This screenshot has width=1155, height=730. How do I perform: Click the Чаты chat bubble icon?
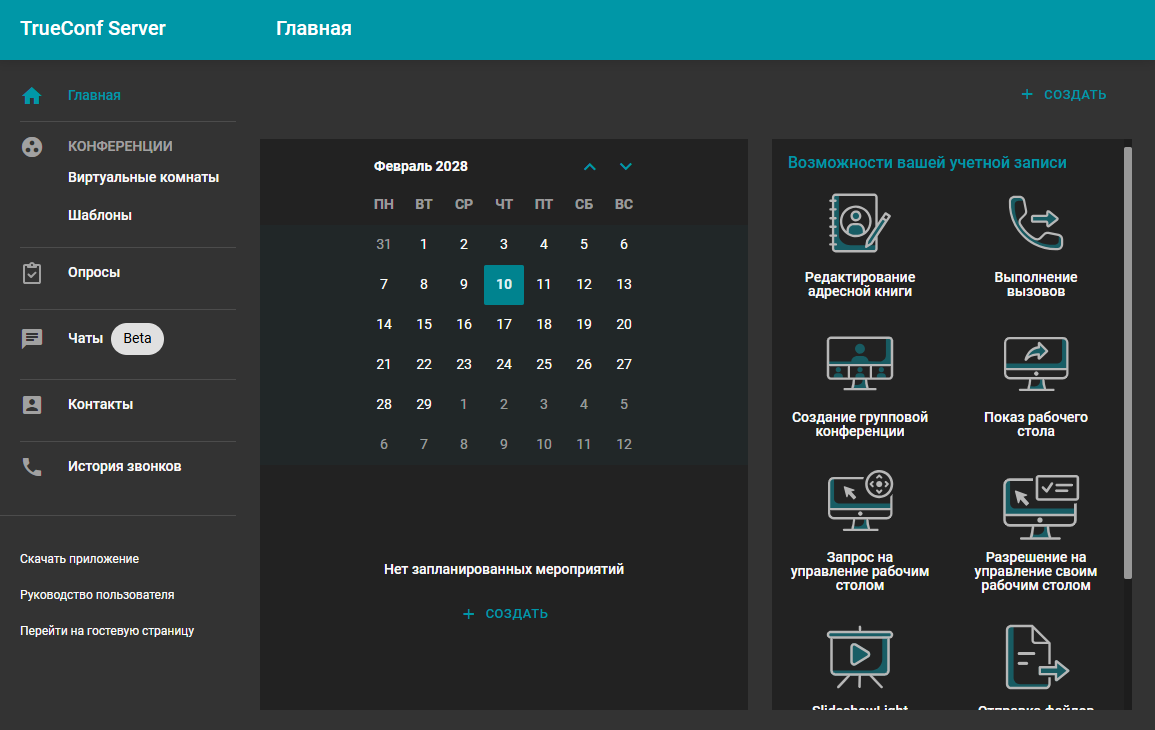click(32, 338)
